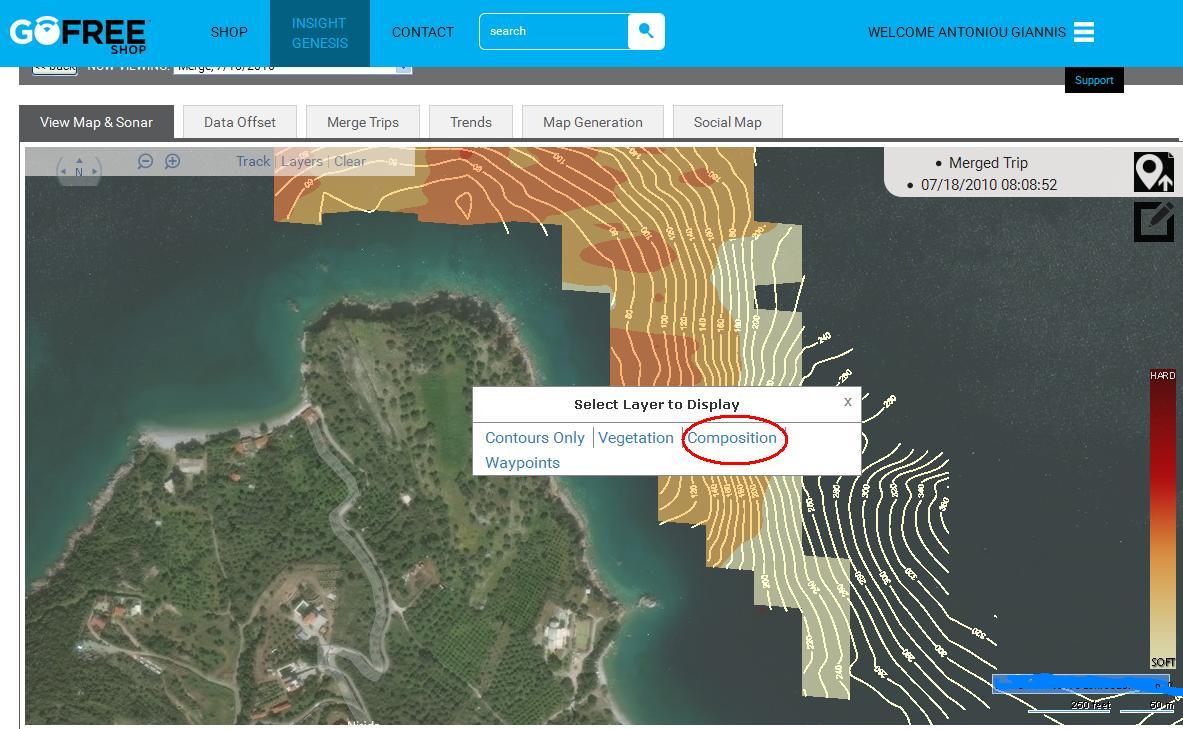Screen dimensions: 1183x729
Task: Click the GoFree Shop logo
Action: pos(78,35)
